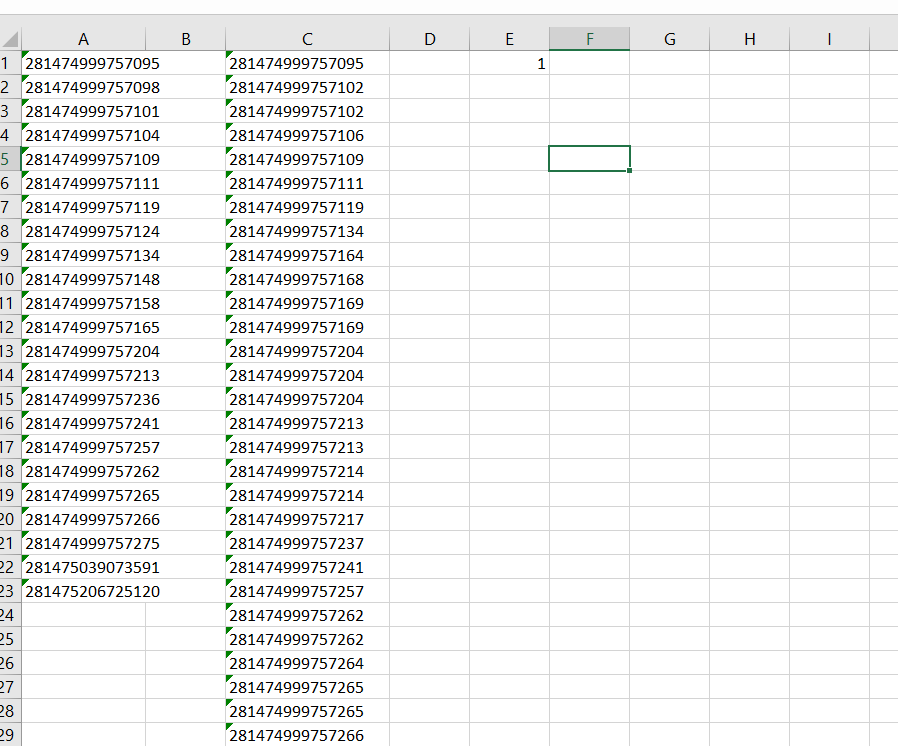Select column E header
The height and width of the screenshot is (746, 898).
coord(509,39)
